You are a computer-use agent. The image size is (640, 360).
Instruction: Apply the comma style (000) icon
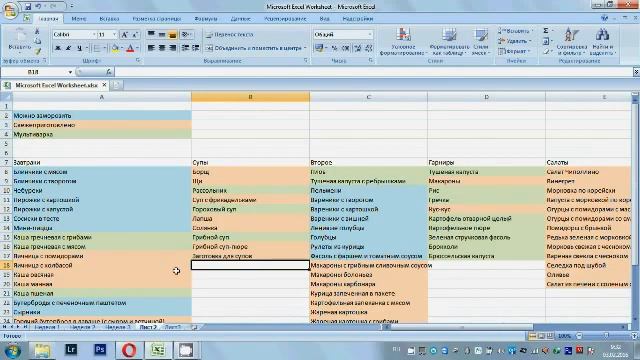(x=345, y=48)
